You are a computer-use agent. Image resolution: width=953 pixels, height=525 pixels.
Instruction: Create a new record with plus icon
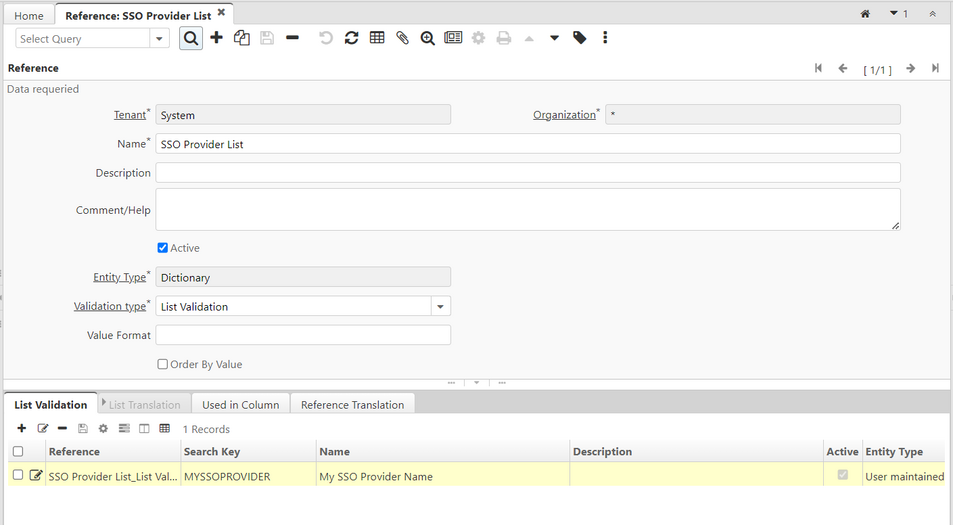pos(216,38)
